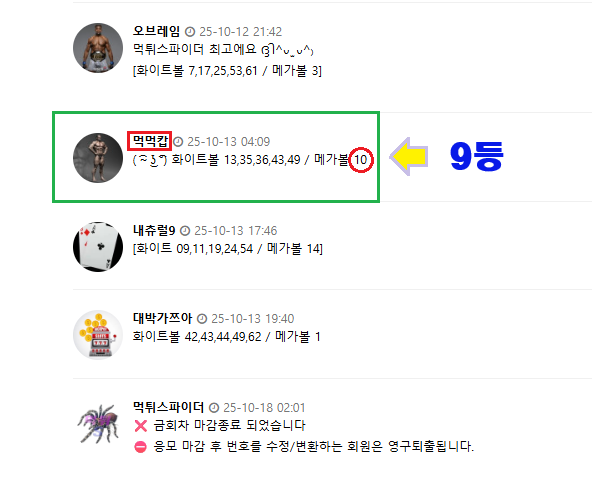Open 오브레임's boxer profile avatar
This screenshot has width=592, height=485.
pyautogui.click(x=98, y=48)
